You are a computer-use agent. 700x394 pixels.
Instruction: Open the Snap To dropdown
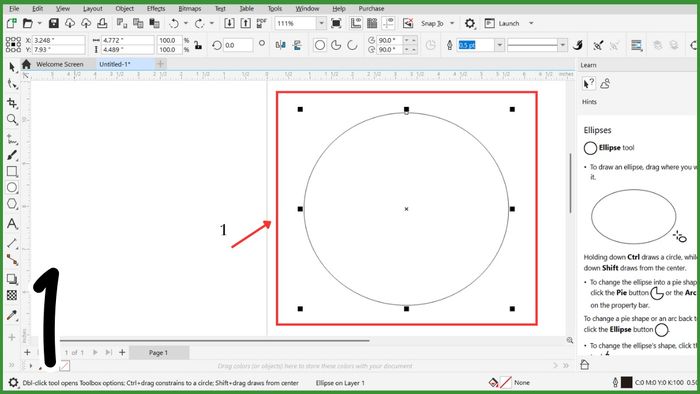pos(452,23)
